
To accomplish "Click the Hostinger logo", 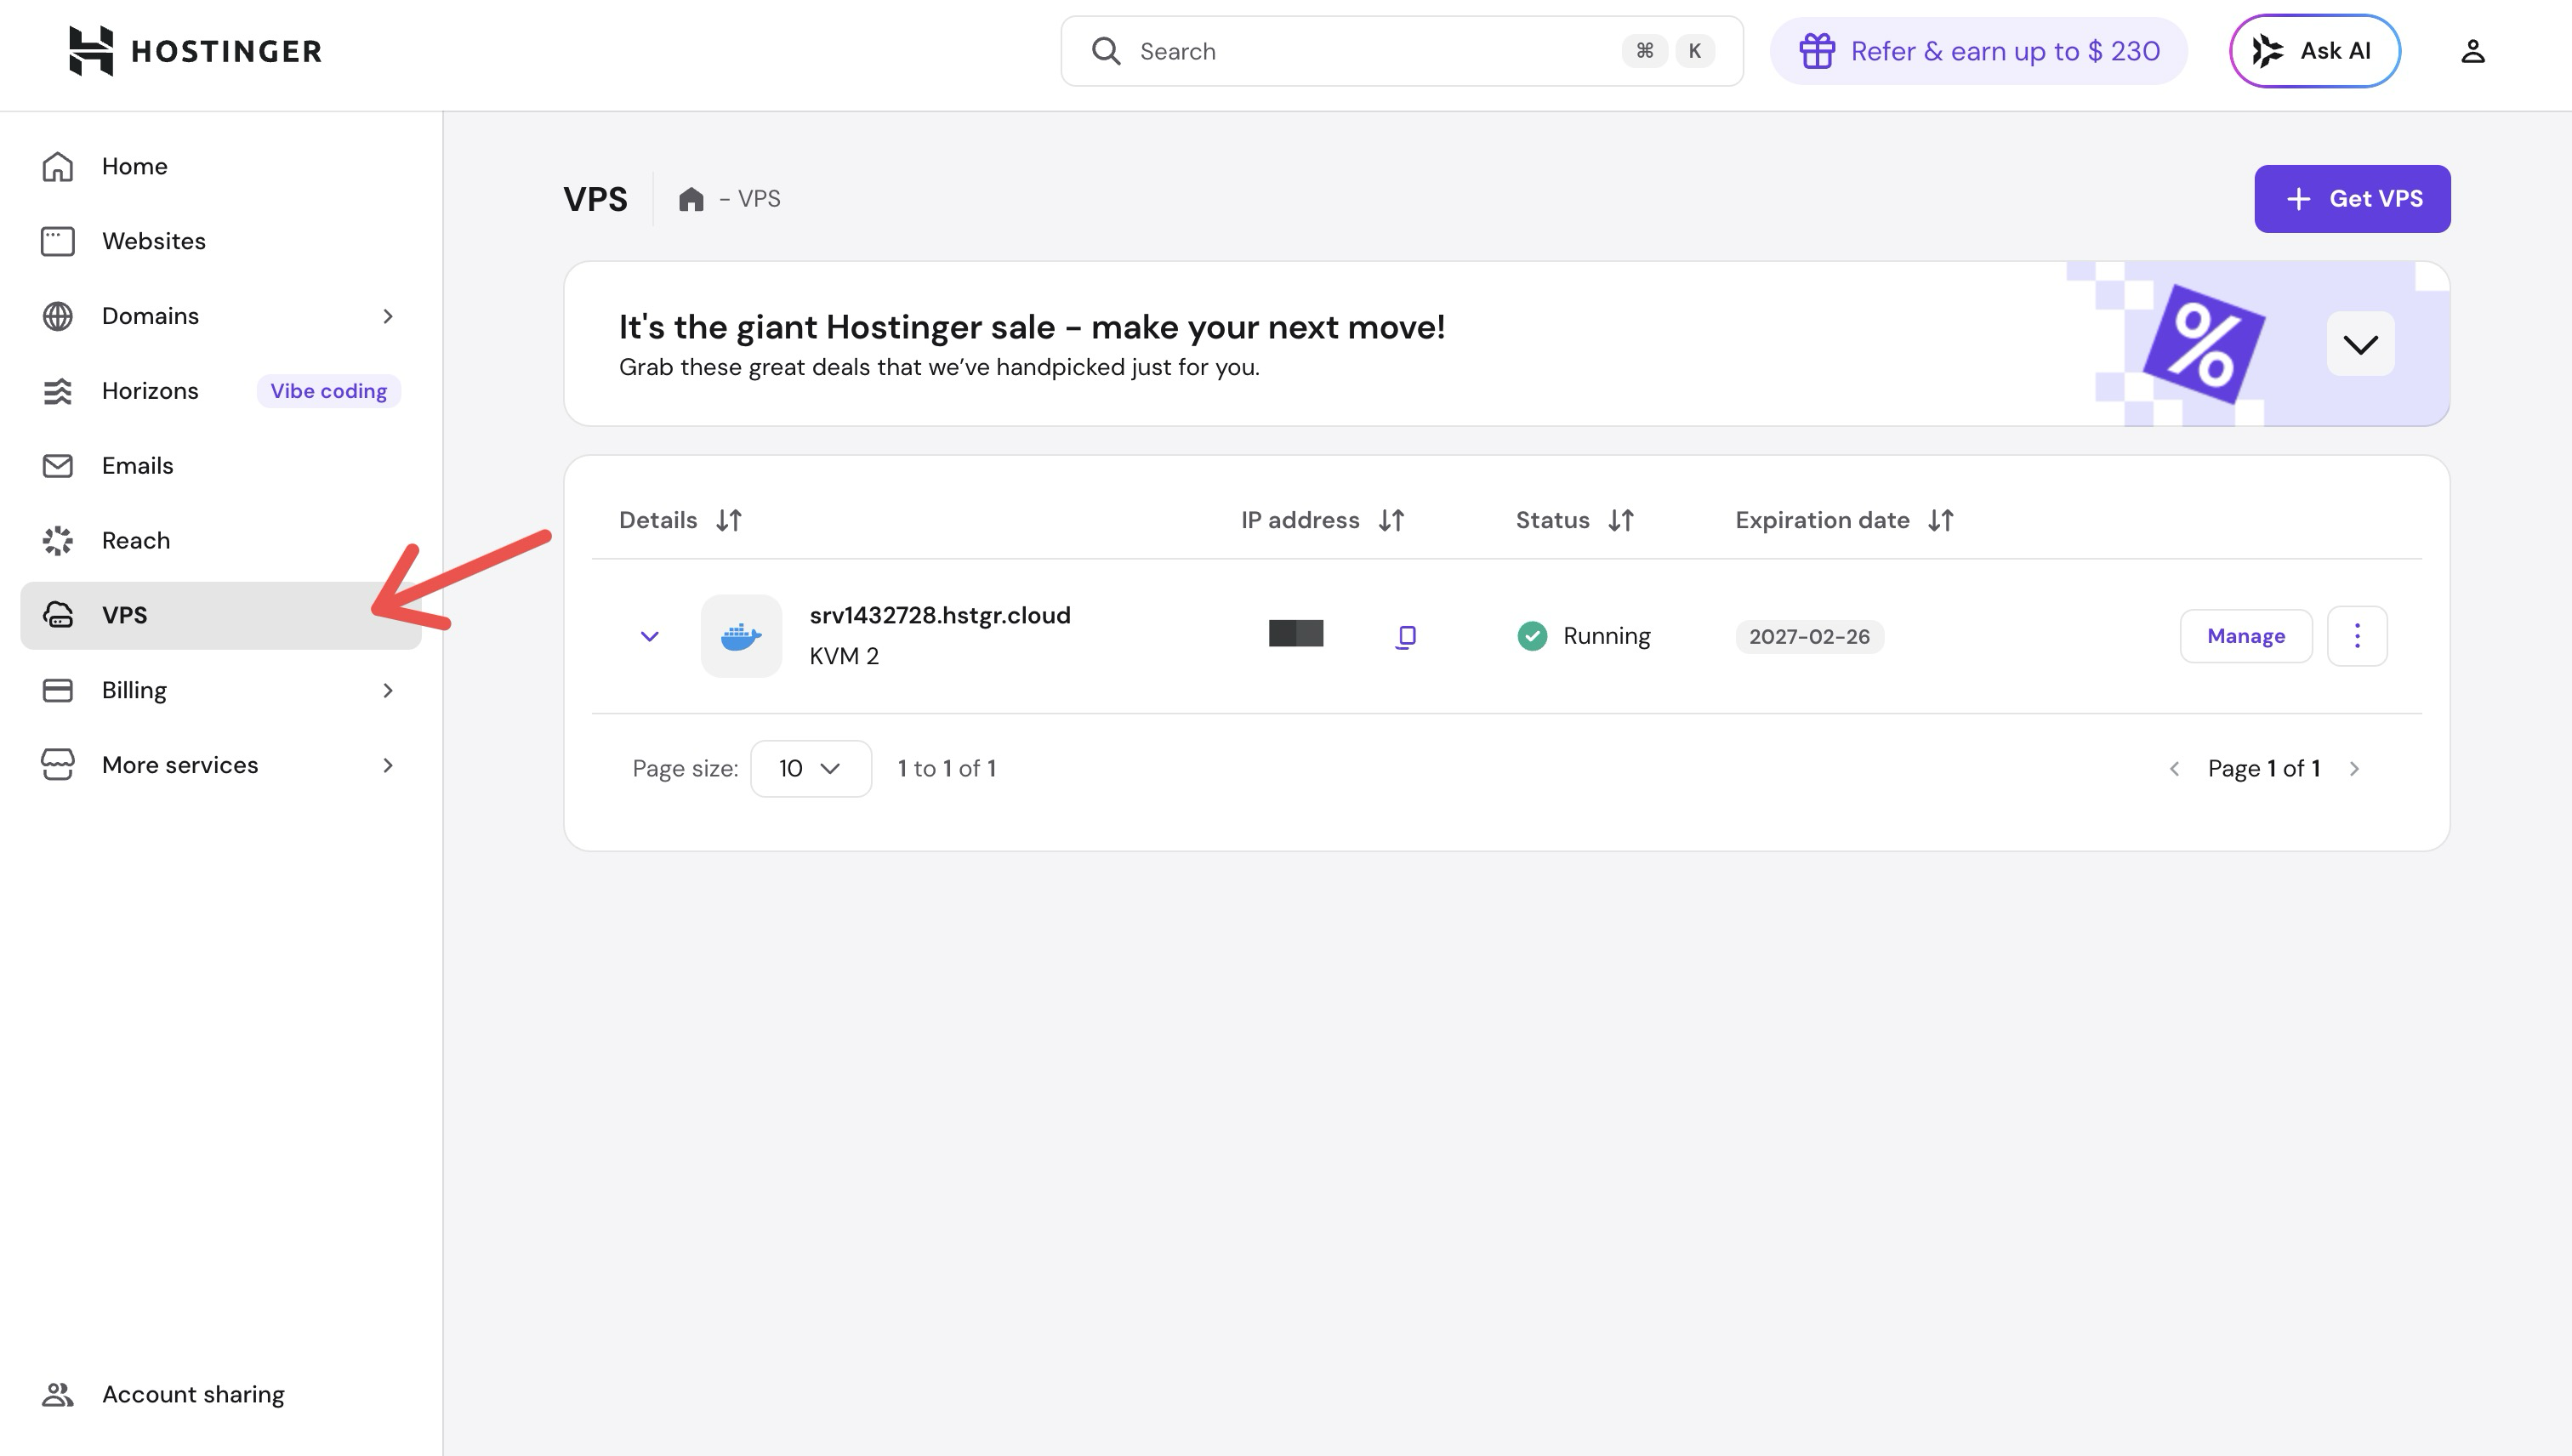I will [x=195, y=51].
